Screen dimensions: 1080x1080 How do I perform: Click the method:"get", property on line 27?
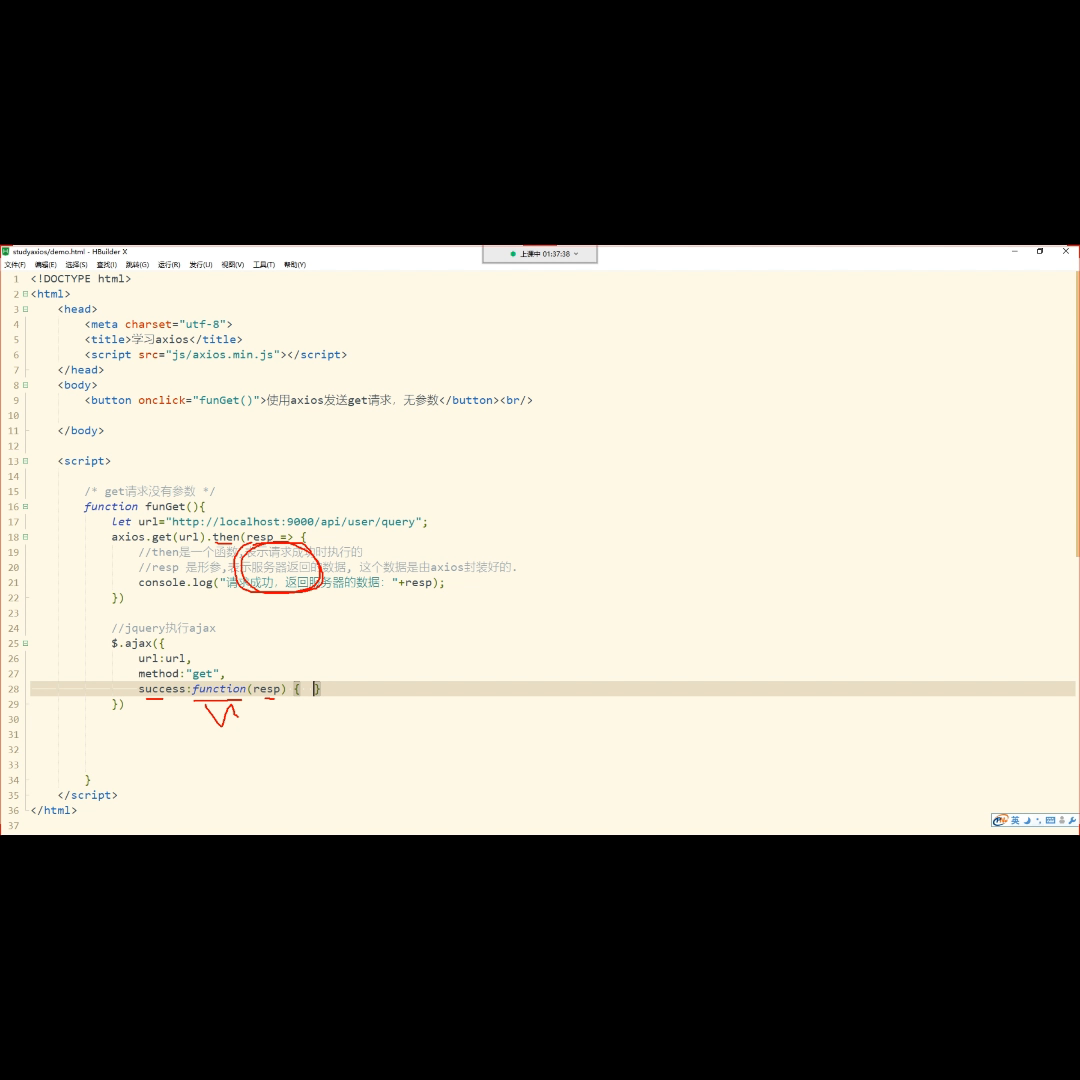coord(182,674)
